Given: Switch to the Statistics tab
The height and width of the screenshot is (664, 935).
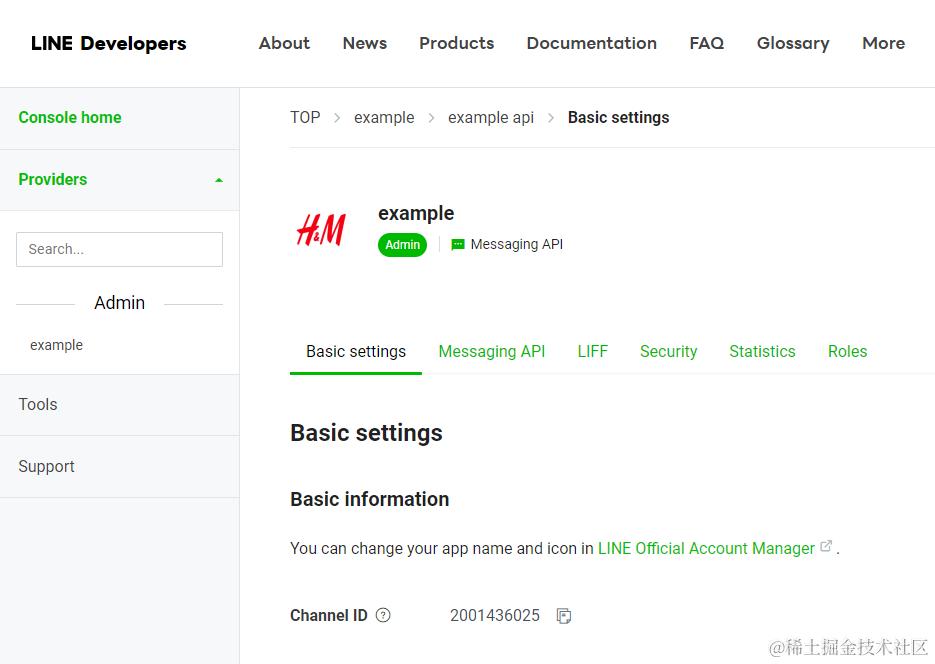Looking at the screenshot, I should point(762,352).
